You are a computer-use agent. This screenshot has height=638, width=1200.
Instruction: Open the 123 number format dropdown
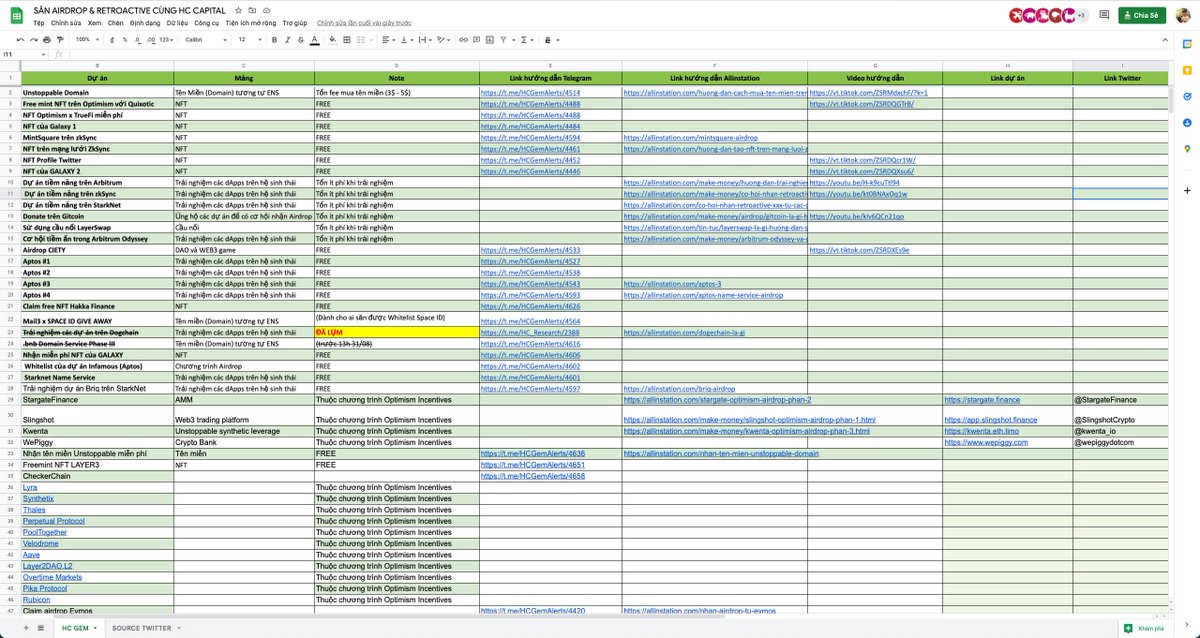coord(166,40)
